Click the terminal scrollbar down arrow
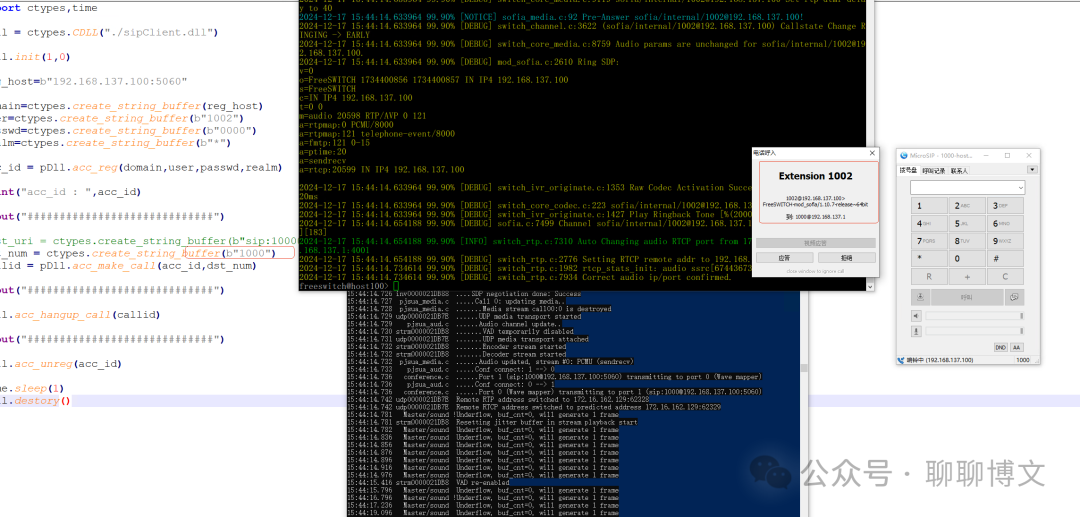The height and width of the screenshot is (517, 1080). [x=869, y=286]
